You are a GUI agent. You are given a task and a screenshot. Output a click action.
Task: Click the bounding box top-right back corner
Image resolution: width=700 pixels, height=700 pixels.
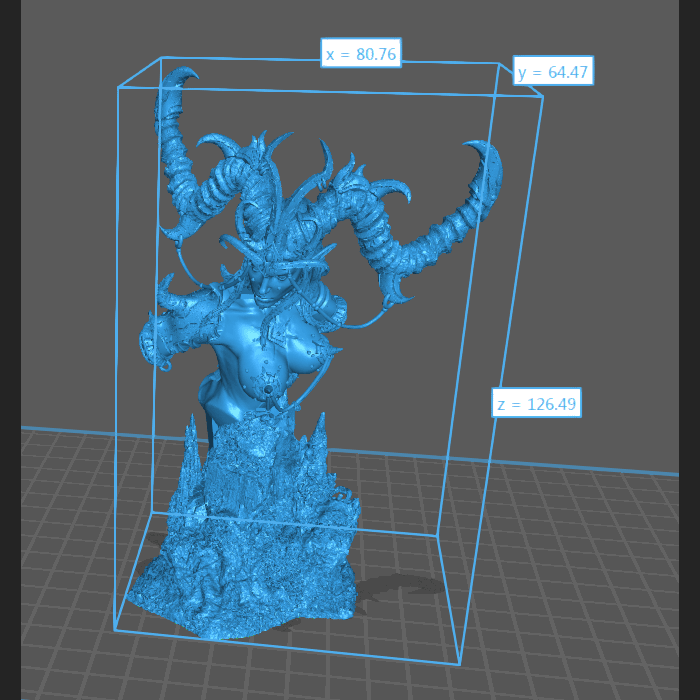coord(543,97)
